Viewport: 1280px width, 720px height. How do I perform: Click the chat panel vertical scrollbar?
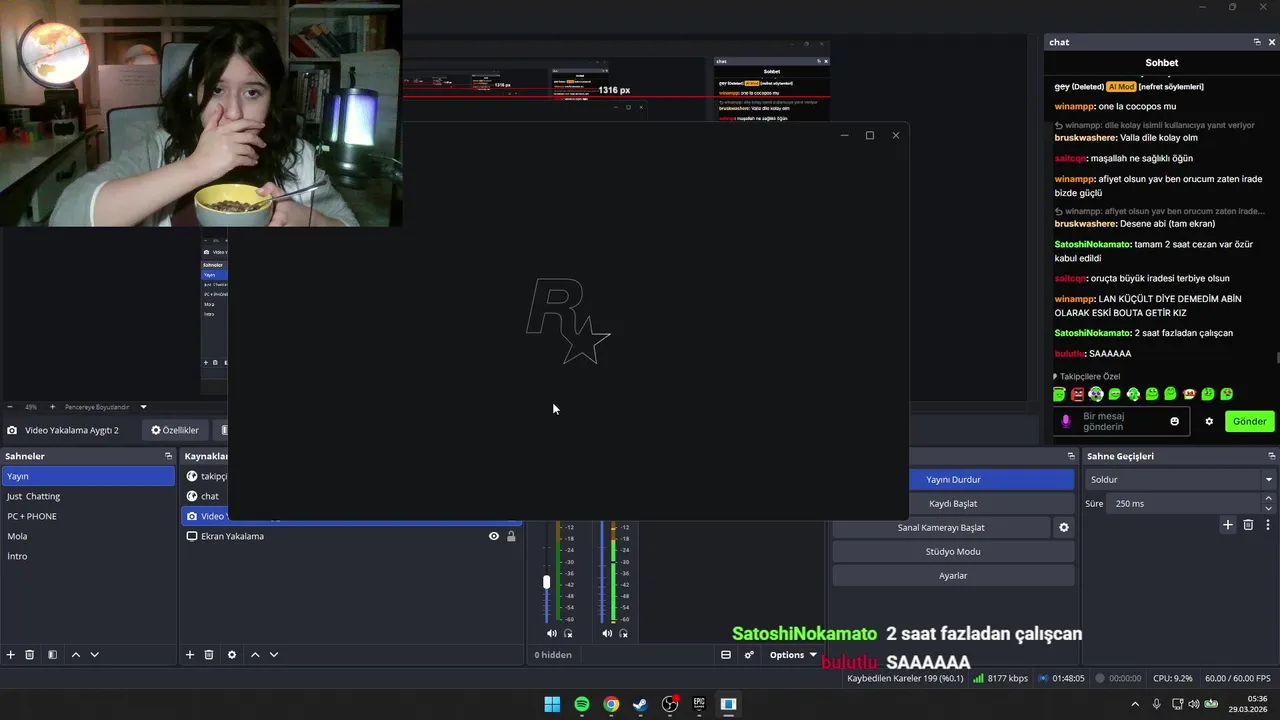click(1277, 357)
